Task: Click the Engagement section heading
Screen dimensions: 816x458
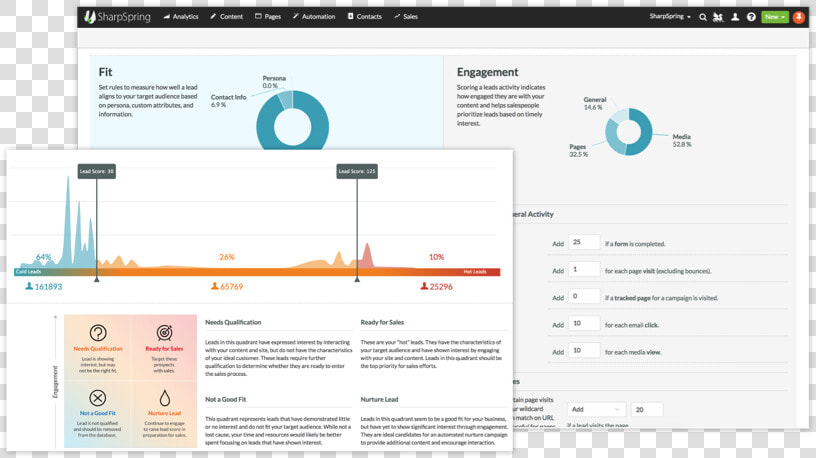Action: (488, 72)
